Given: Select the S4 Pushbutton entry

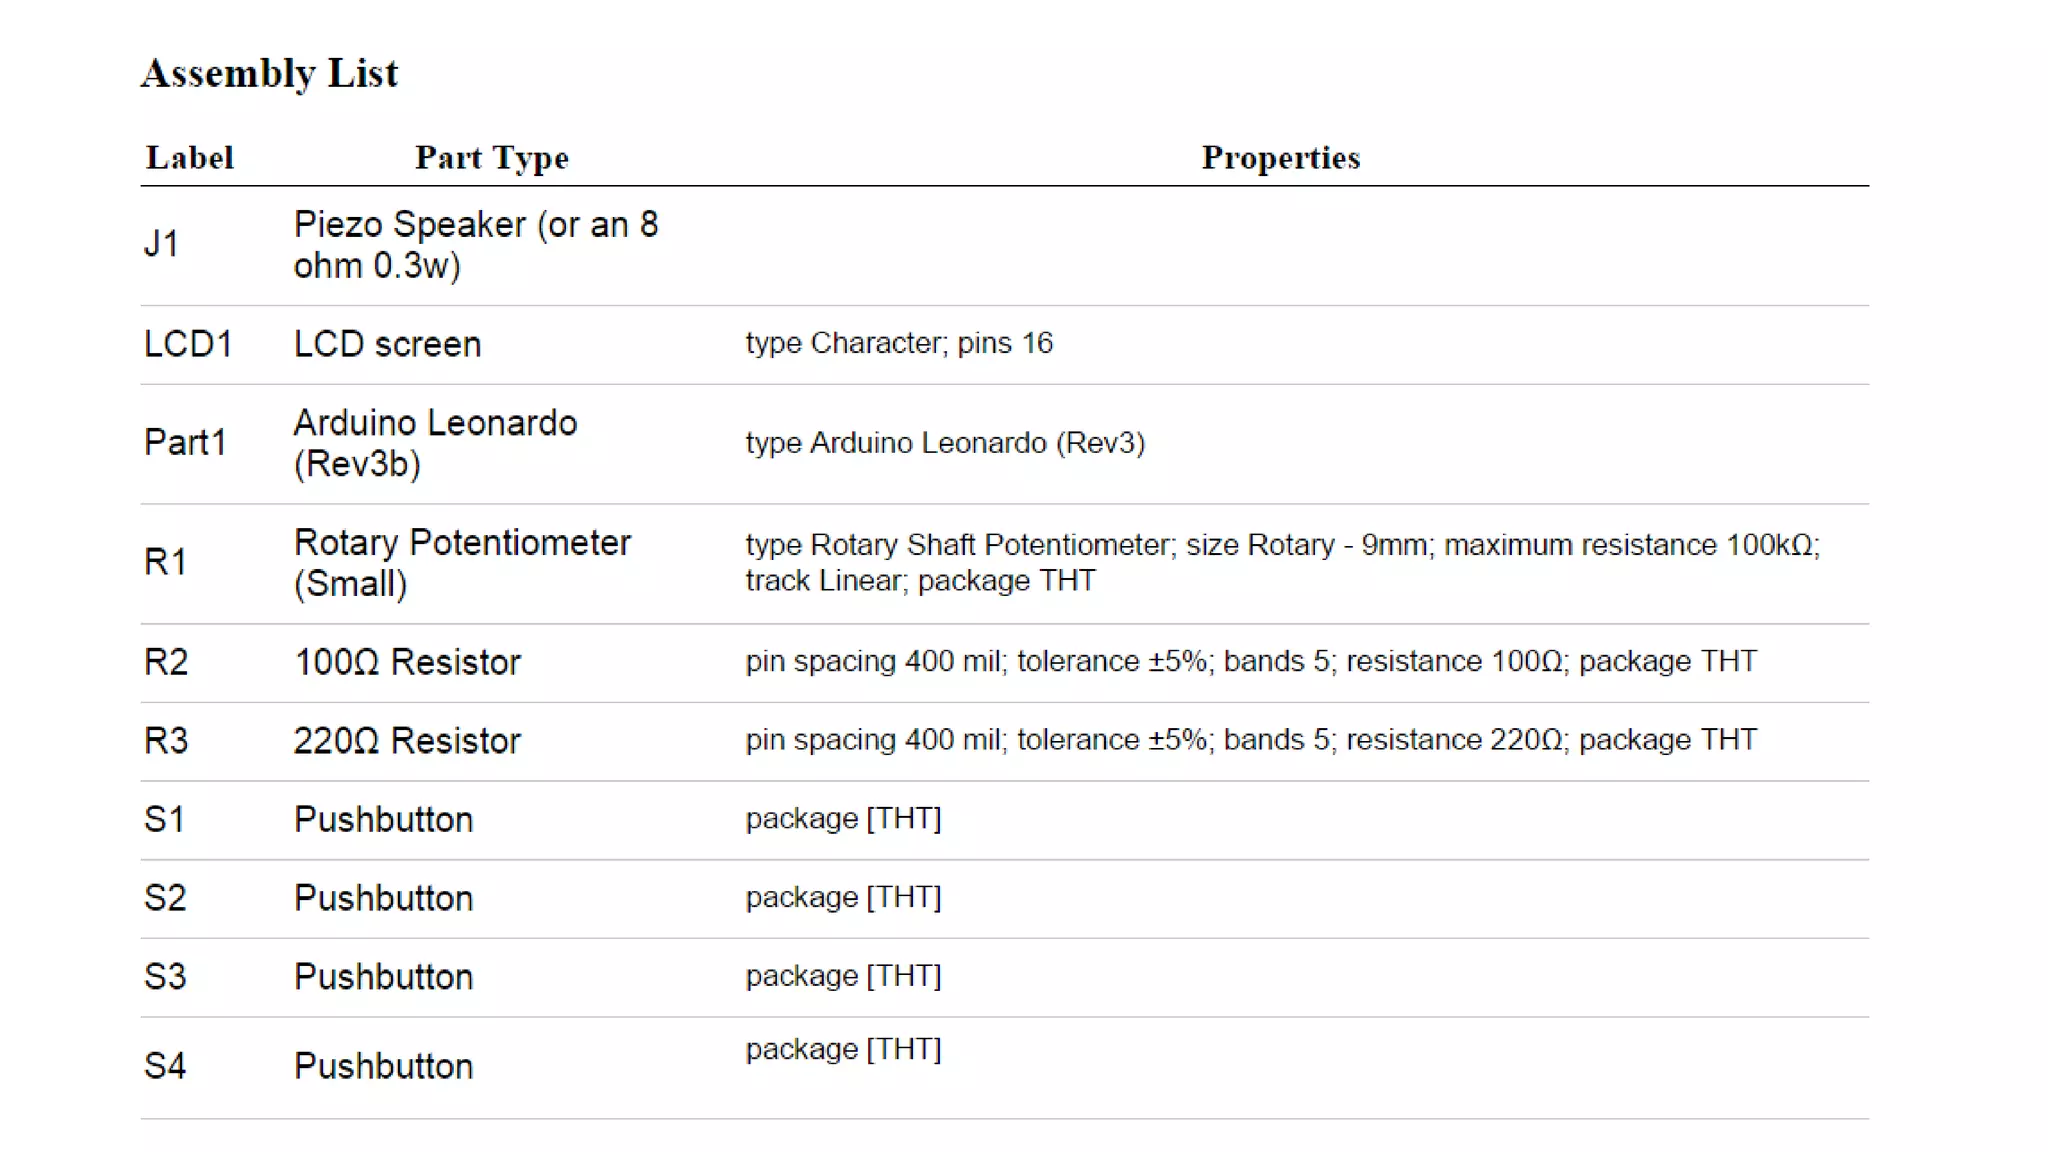Looking at the screenshot, I should coord(383,1066).
